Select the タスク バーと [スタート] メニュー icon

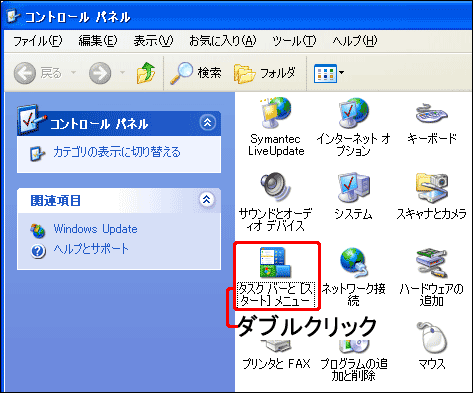(276, 263)
